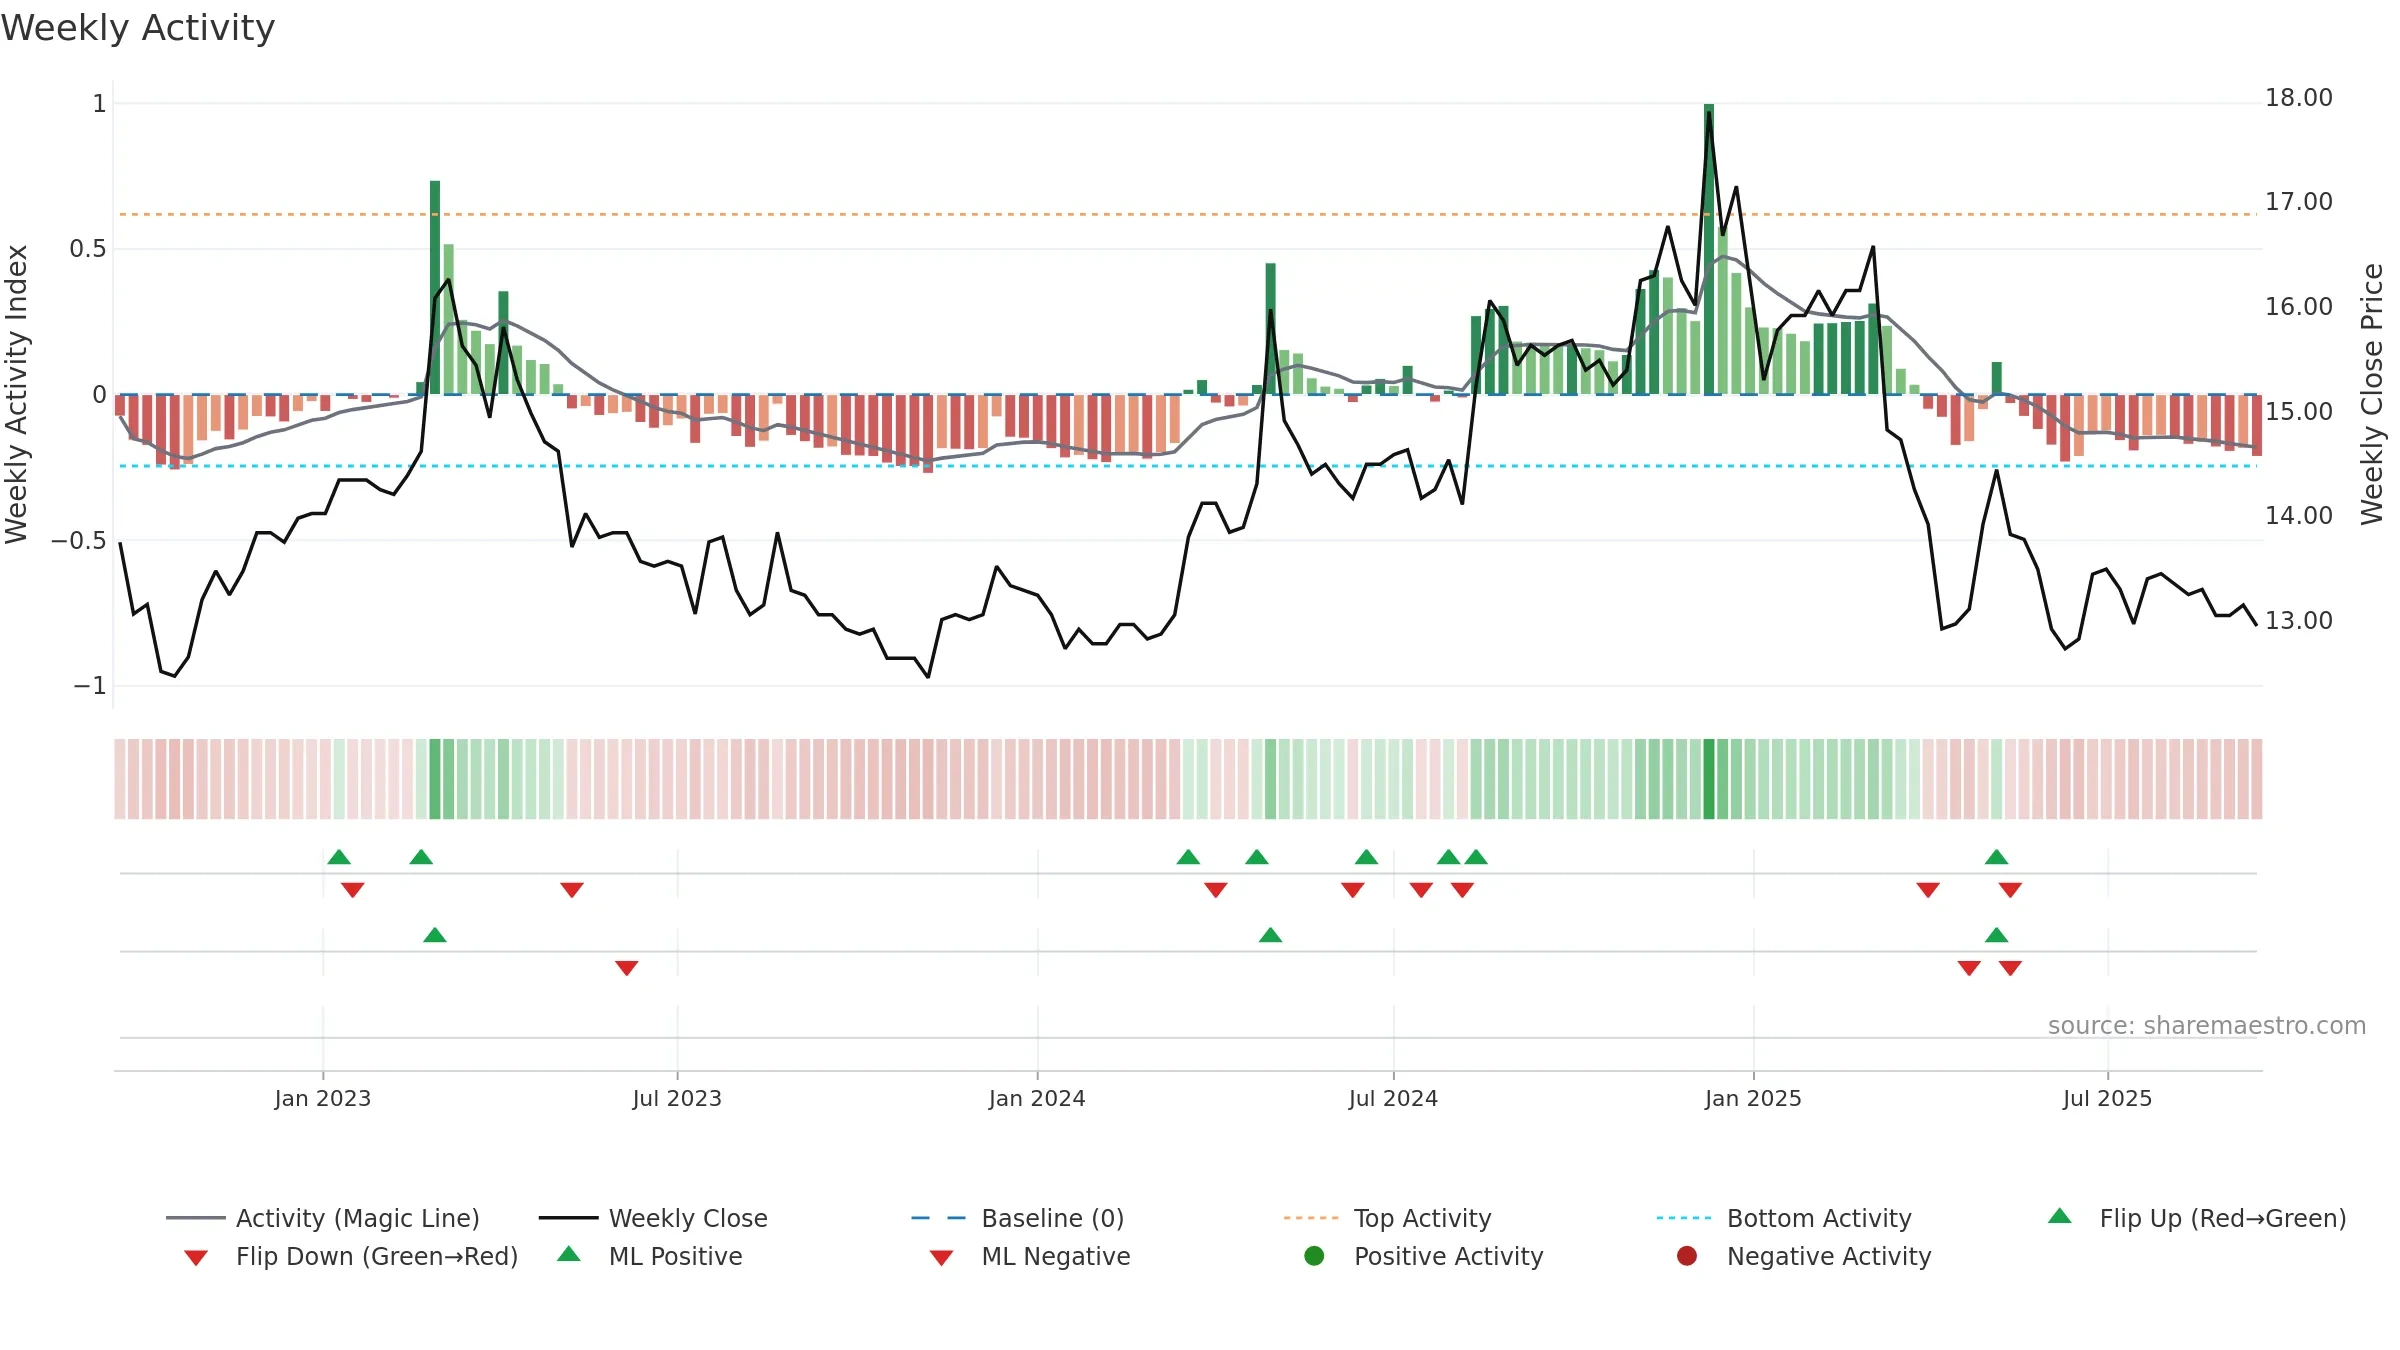Click the Negative Activity red dot
2400x1350 pixels.
pyautogui.click(x=1687, y=1255)
